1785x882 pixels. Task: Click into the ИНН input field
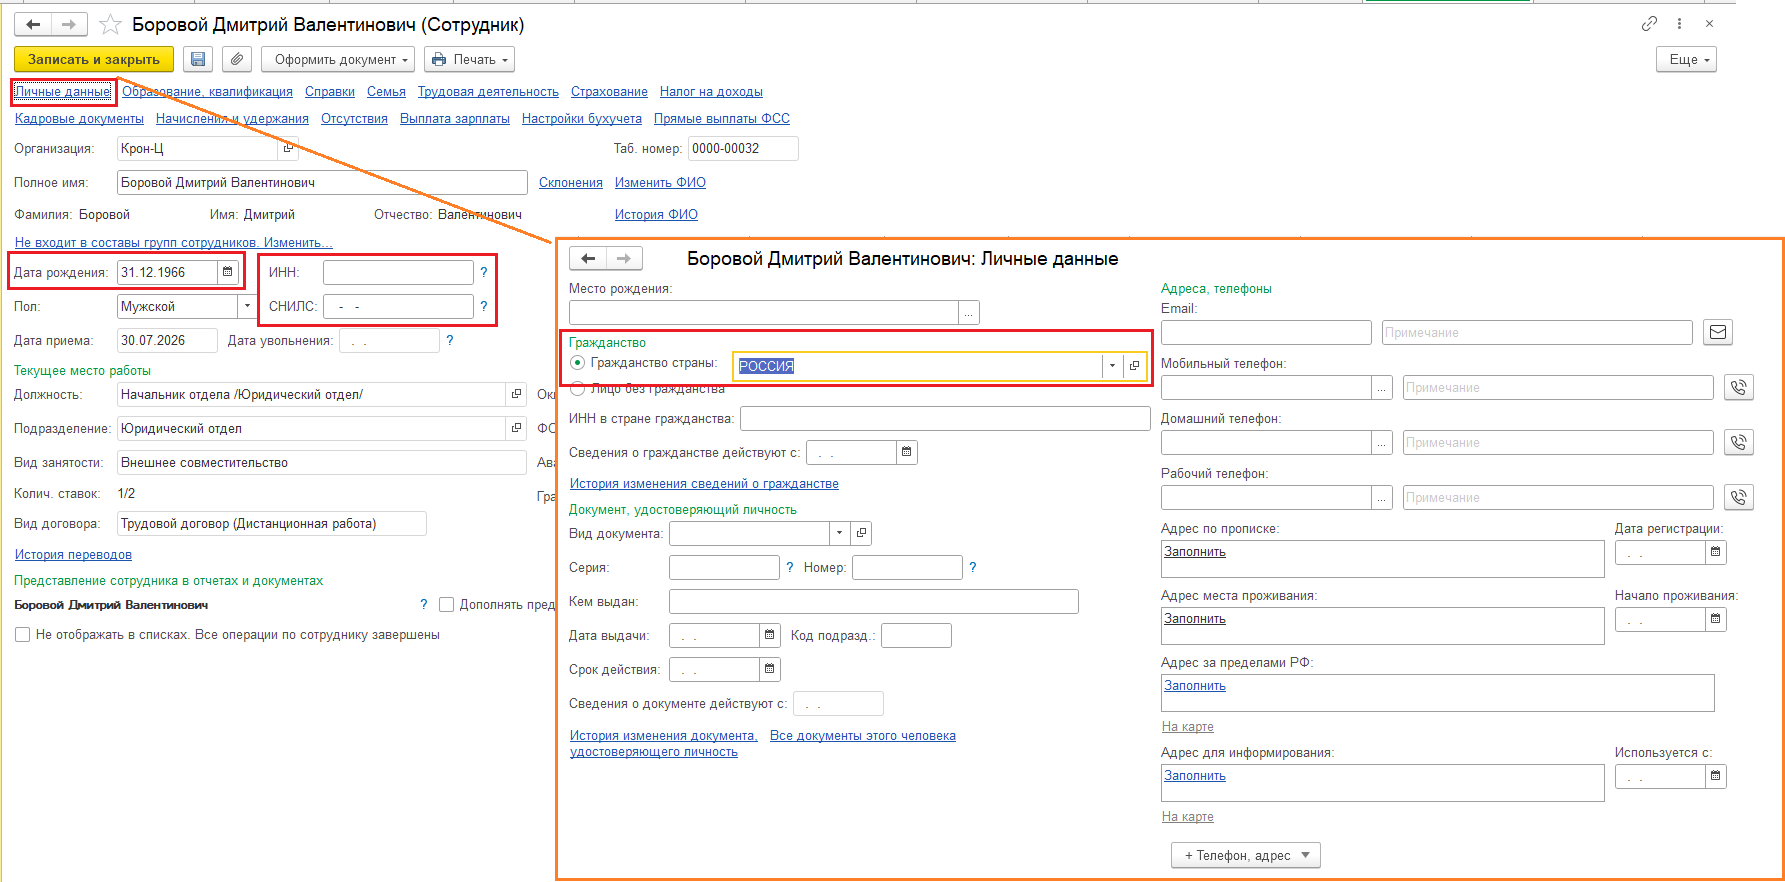point(398,272)
